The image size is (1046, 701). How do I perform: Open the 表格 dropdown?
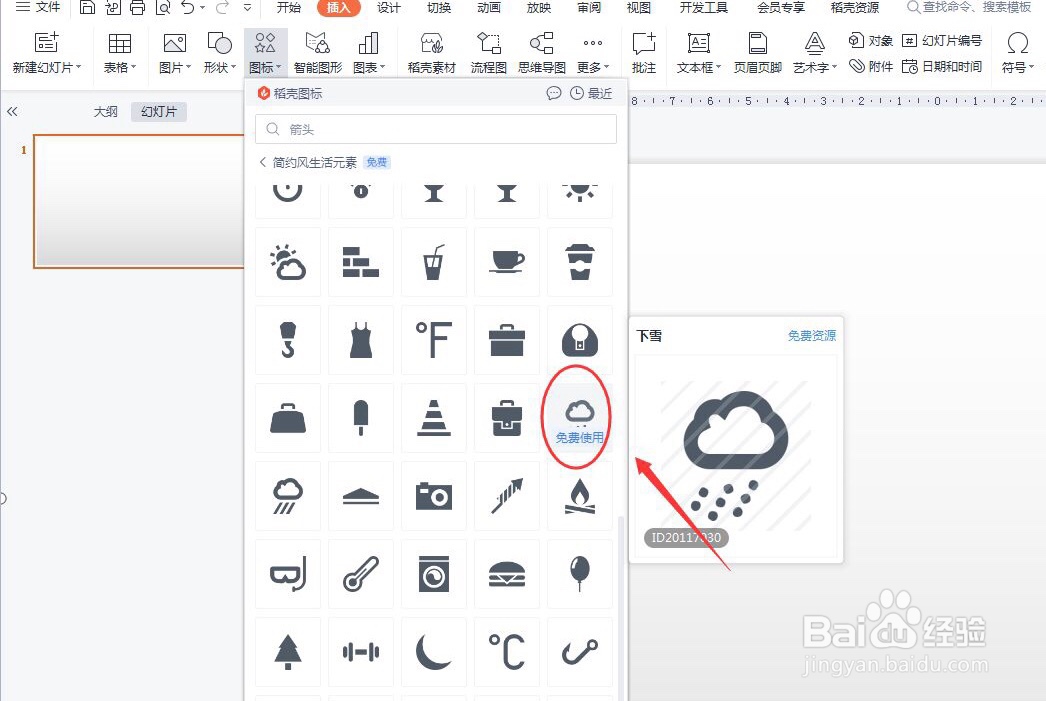pyautogui.click(x=120, y=53)
